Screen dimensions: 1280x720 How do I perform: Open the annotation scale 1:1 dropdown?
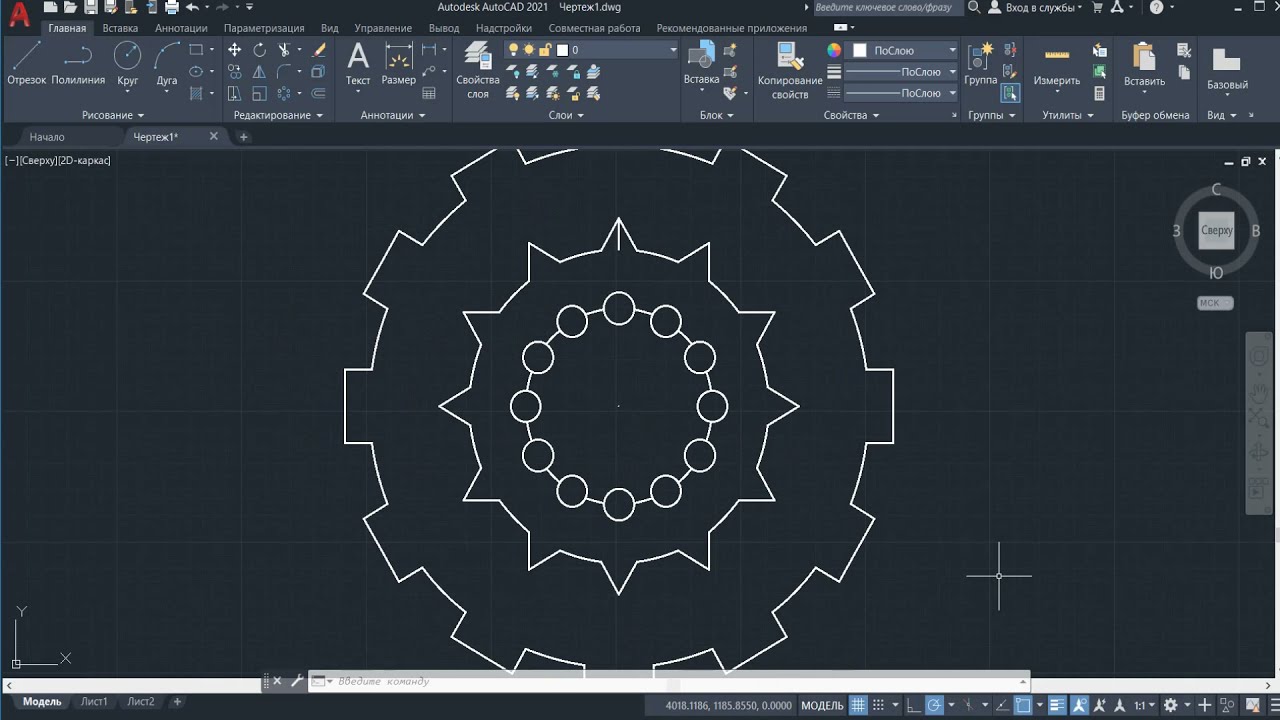pyautogui.click(x=1144, y=705)
